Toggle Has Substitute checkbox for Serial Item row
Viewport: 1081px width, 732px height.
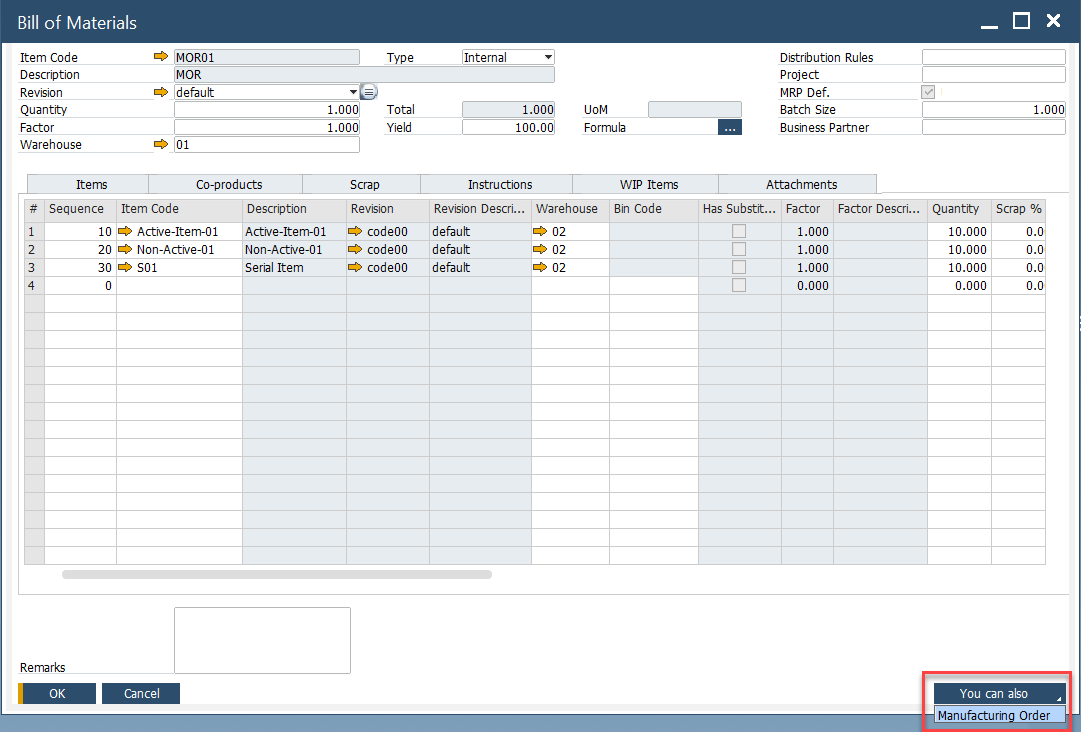coord(739,268)
